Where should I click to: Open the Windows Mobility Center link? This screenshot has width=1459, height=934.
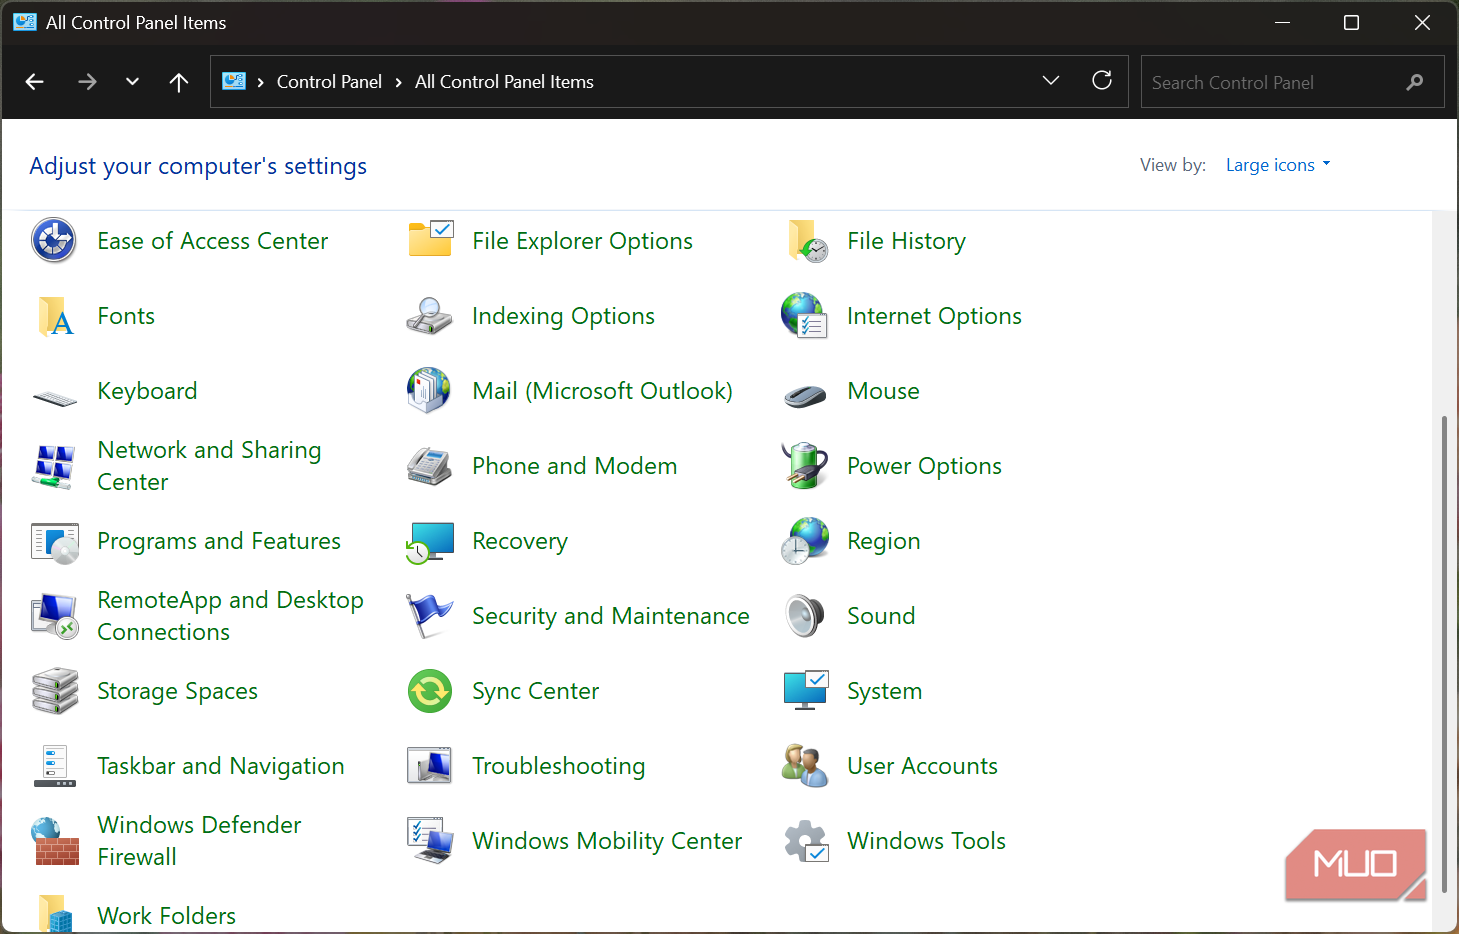[607, 841]
